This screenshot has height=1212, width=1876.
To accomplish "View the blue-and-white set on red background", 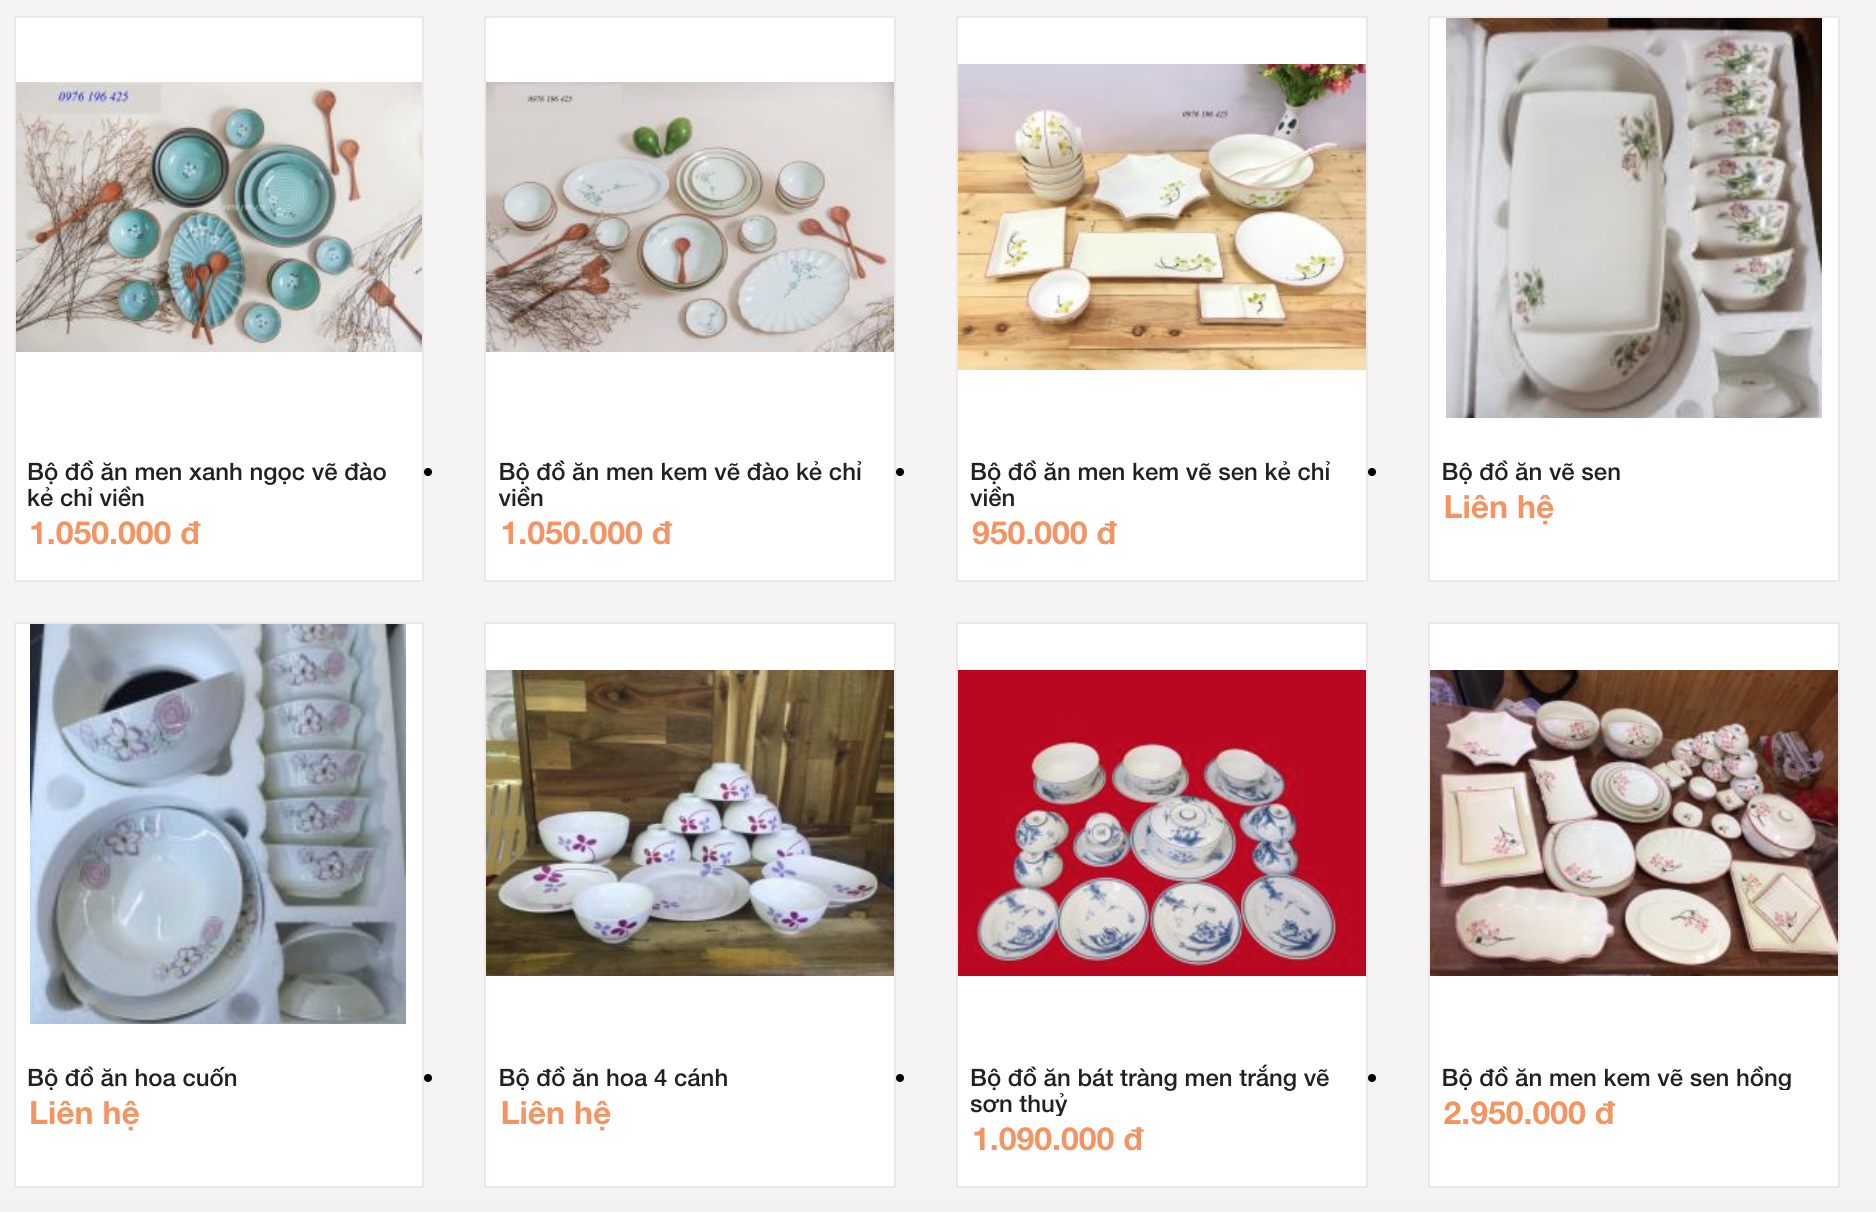I will [x=1162, y=823].
